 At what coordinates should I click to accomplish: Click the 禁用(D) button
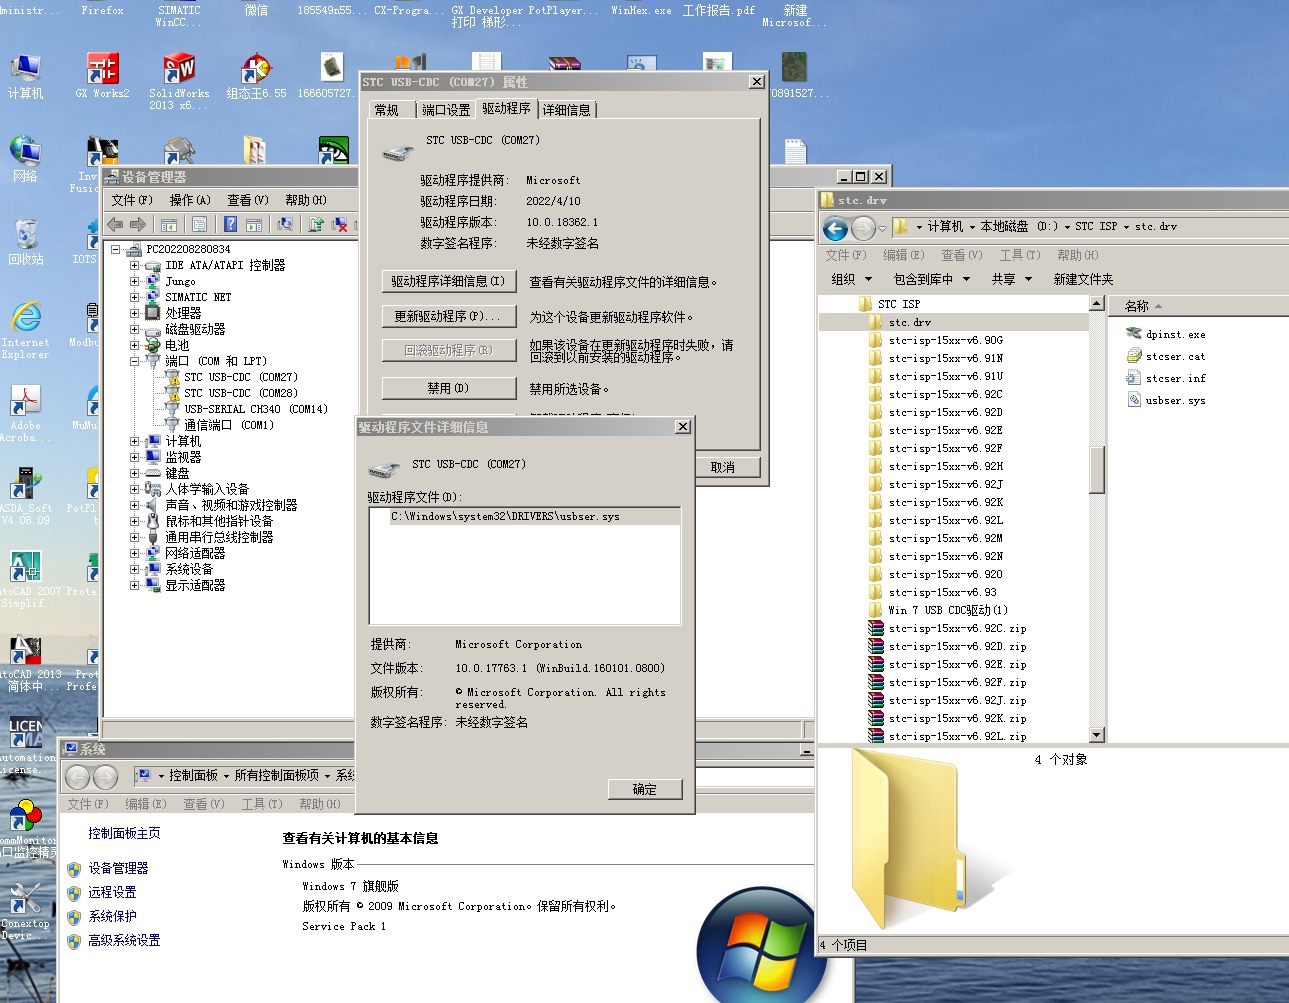[449, 387]
